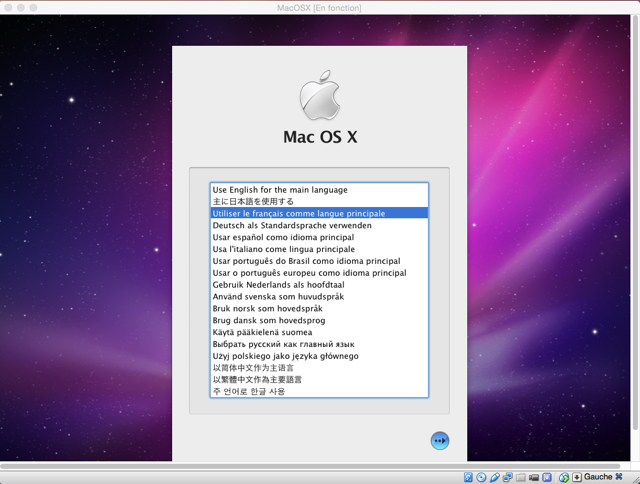The height and width of the screenshot is (484, 640).
Task: Select 'Brug dansk som hovedsprog'
Action: [319, 320]
